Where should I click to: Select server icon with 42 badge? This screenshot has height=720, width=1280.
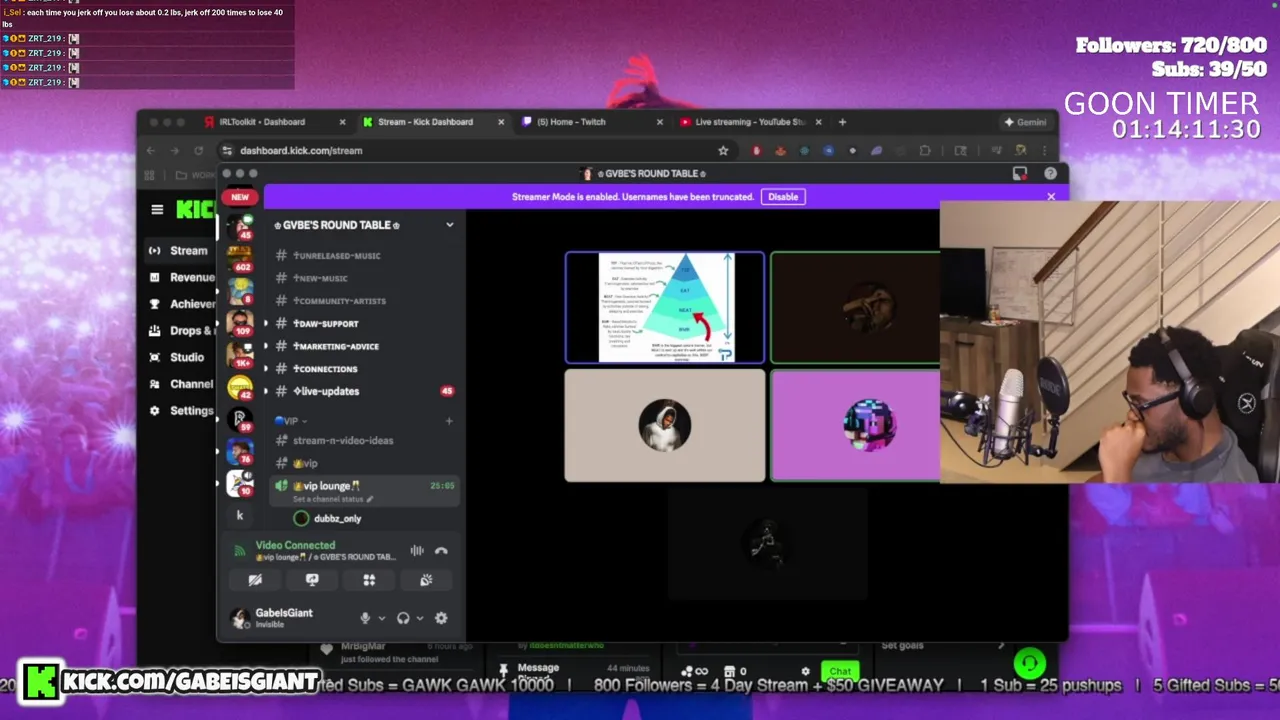(240, 387)
